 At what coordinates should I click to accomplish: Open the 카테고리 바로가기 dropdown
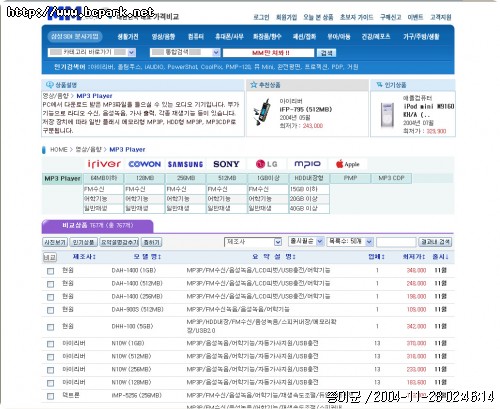[92, 52]
